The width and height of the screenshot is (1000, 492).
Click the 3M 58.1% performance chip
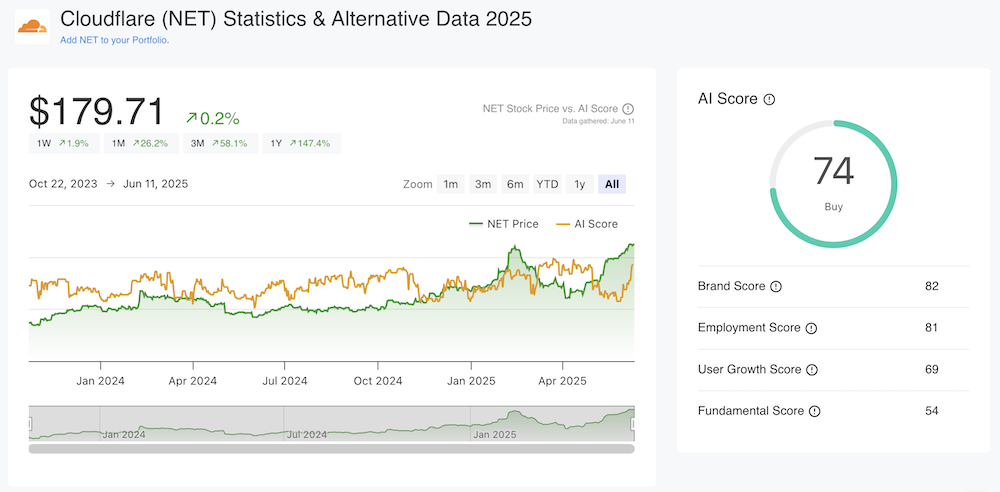pos(221,144)
